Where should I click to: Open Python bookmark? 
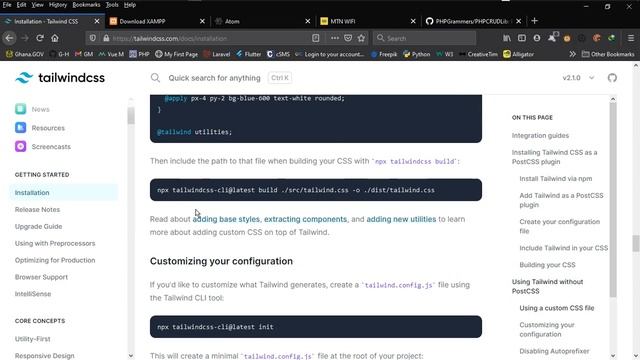point(416,54)
